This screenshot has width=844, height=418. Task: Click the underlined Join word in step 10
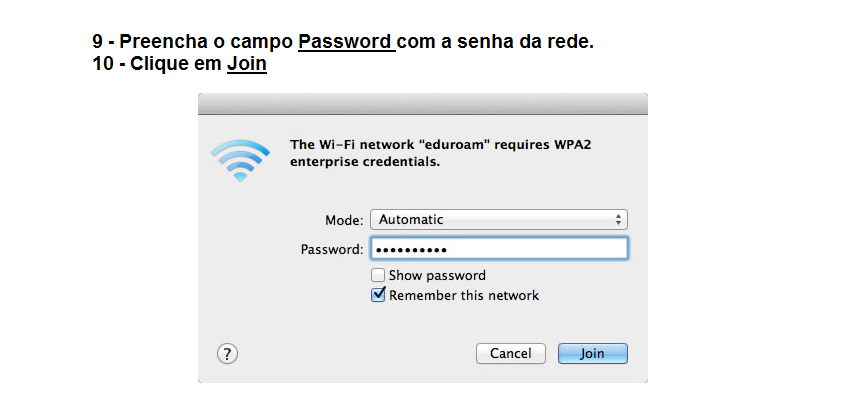tap(247, 63)
